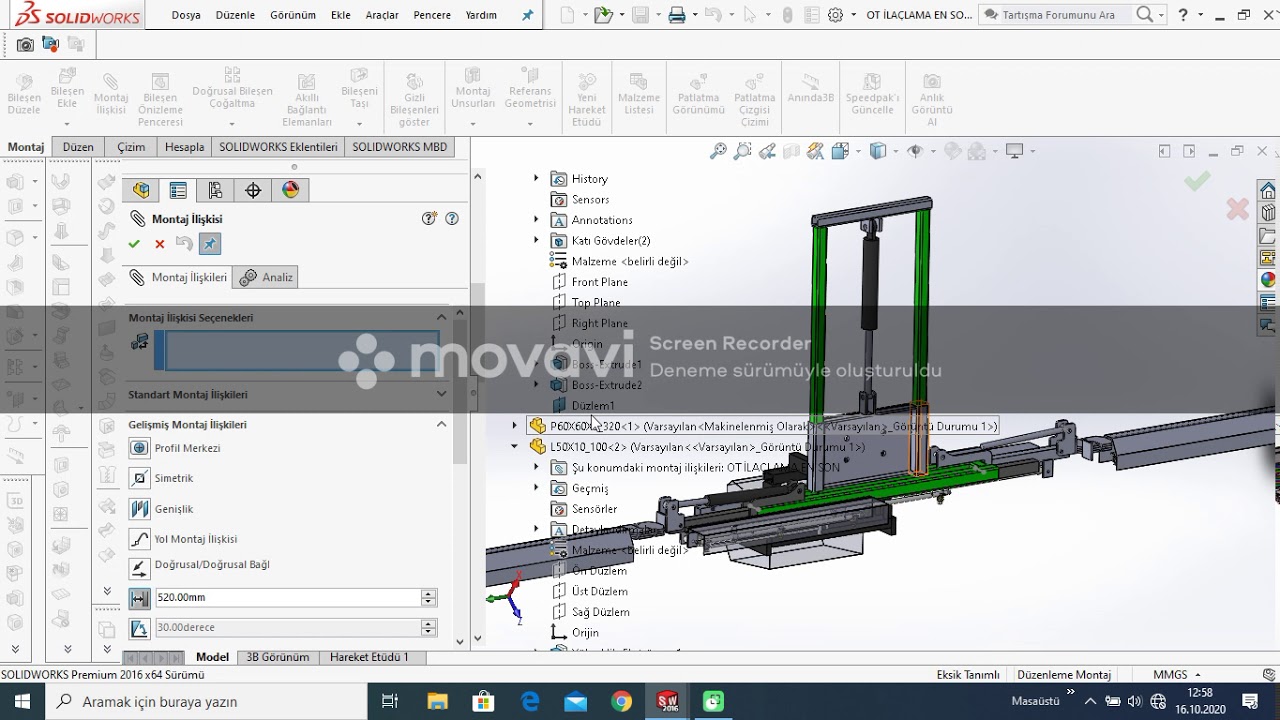The image size is (1280, 720).
Task: Adjust the 520.00mm spinner arrows
Action: click(x=429, y=597)
